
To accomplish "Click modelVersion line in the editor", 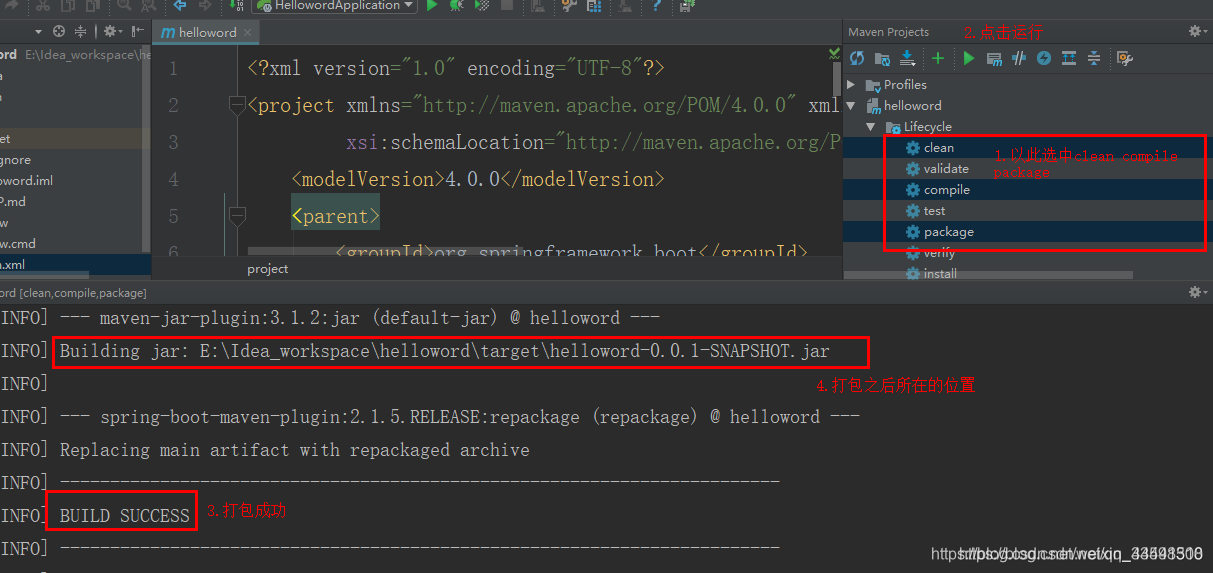I will point(478,179).
